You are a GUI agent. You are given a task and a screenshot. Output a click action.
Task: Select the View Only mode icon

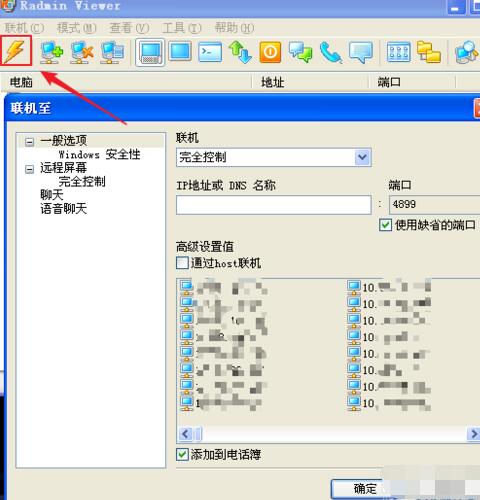(180, 52)
